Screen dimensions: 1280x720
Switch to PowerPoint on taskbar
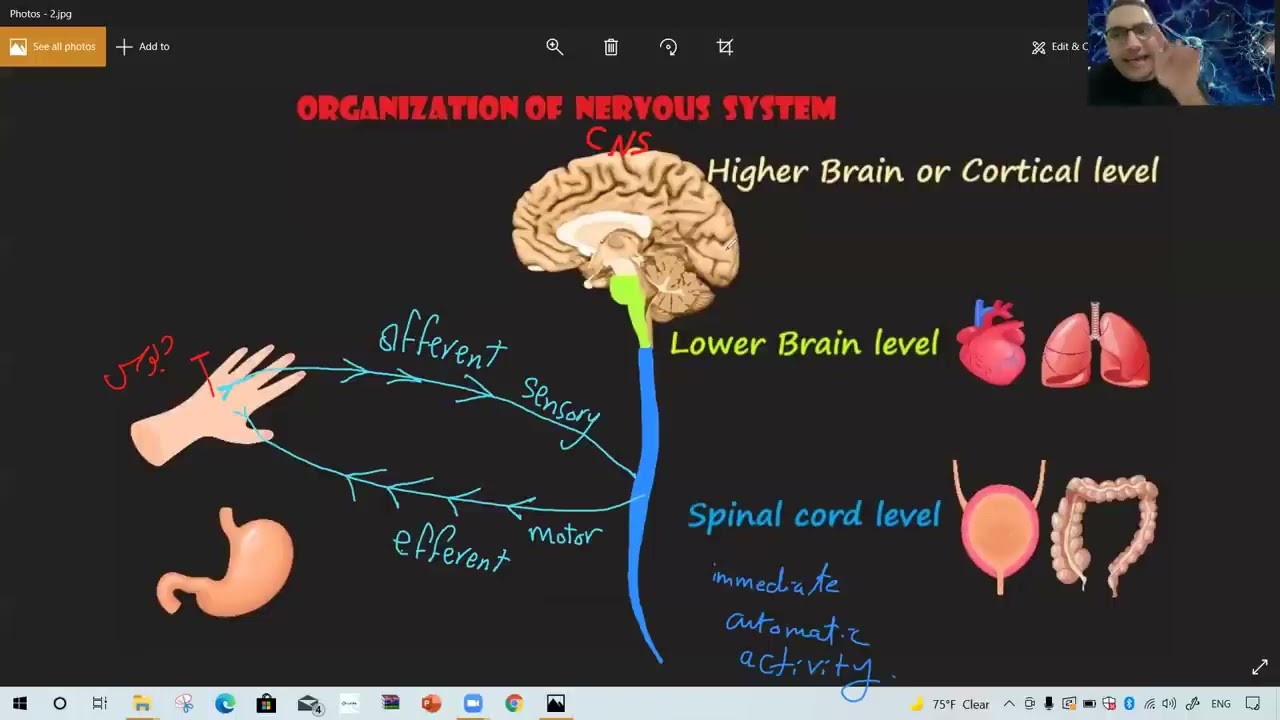(431, 704)
